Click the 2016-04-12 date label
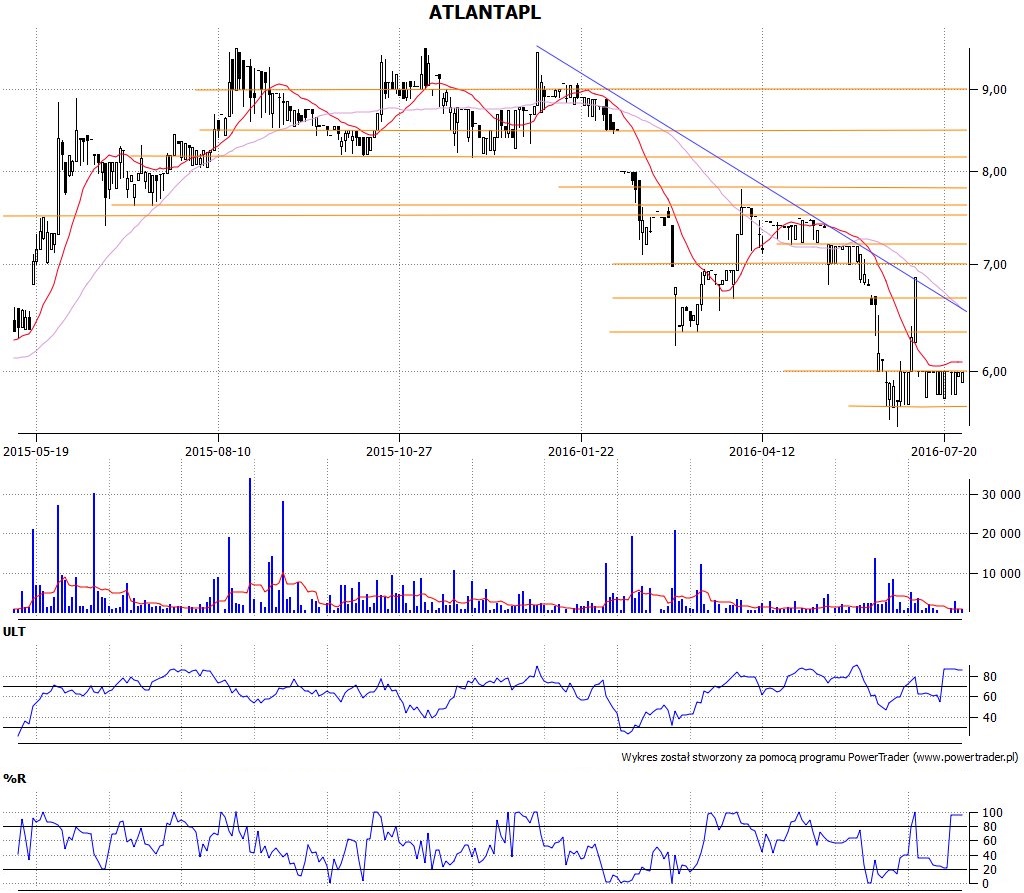 click(x=762, y=451)
